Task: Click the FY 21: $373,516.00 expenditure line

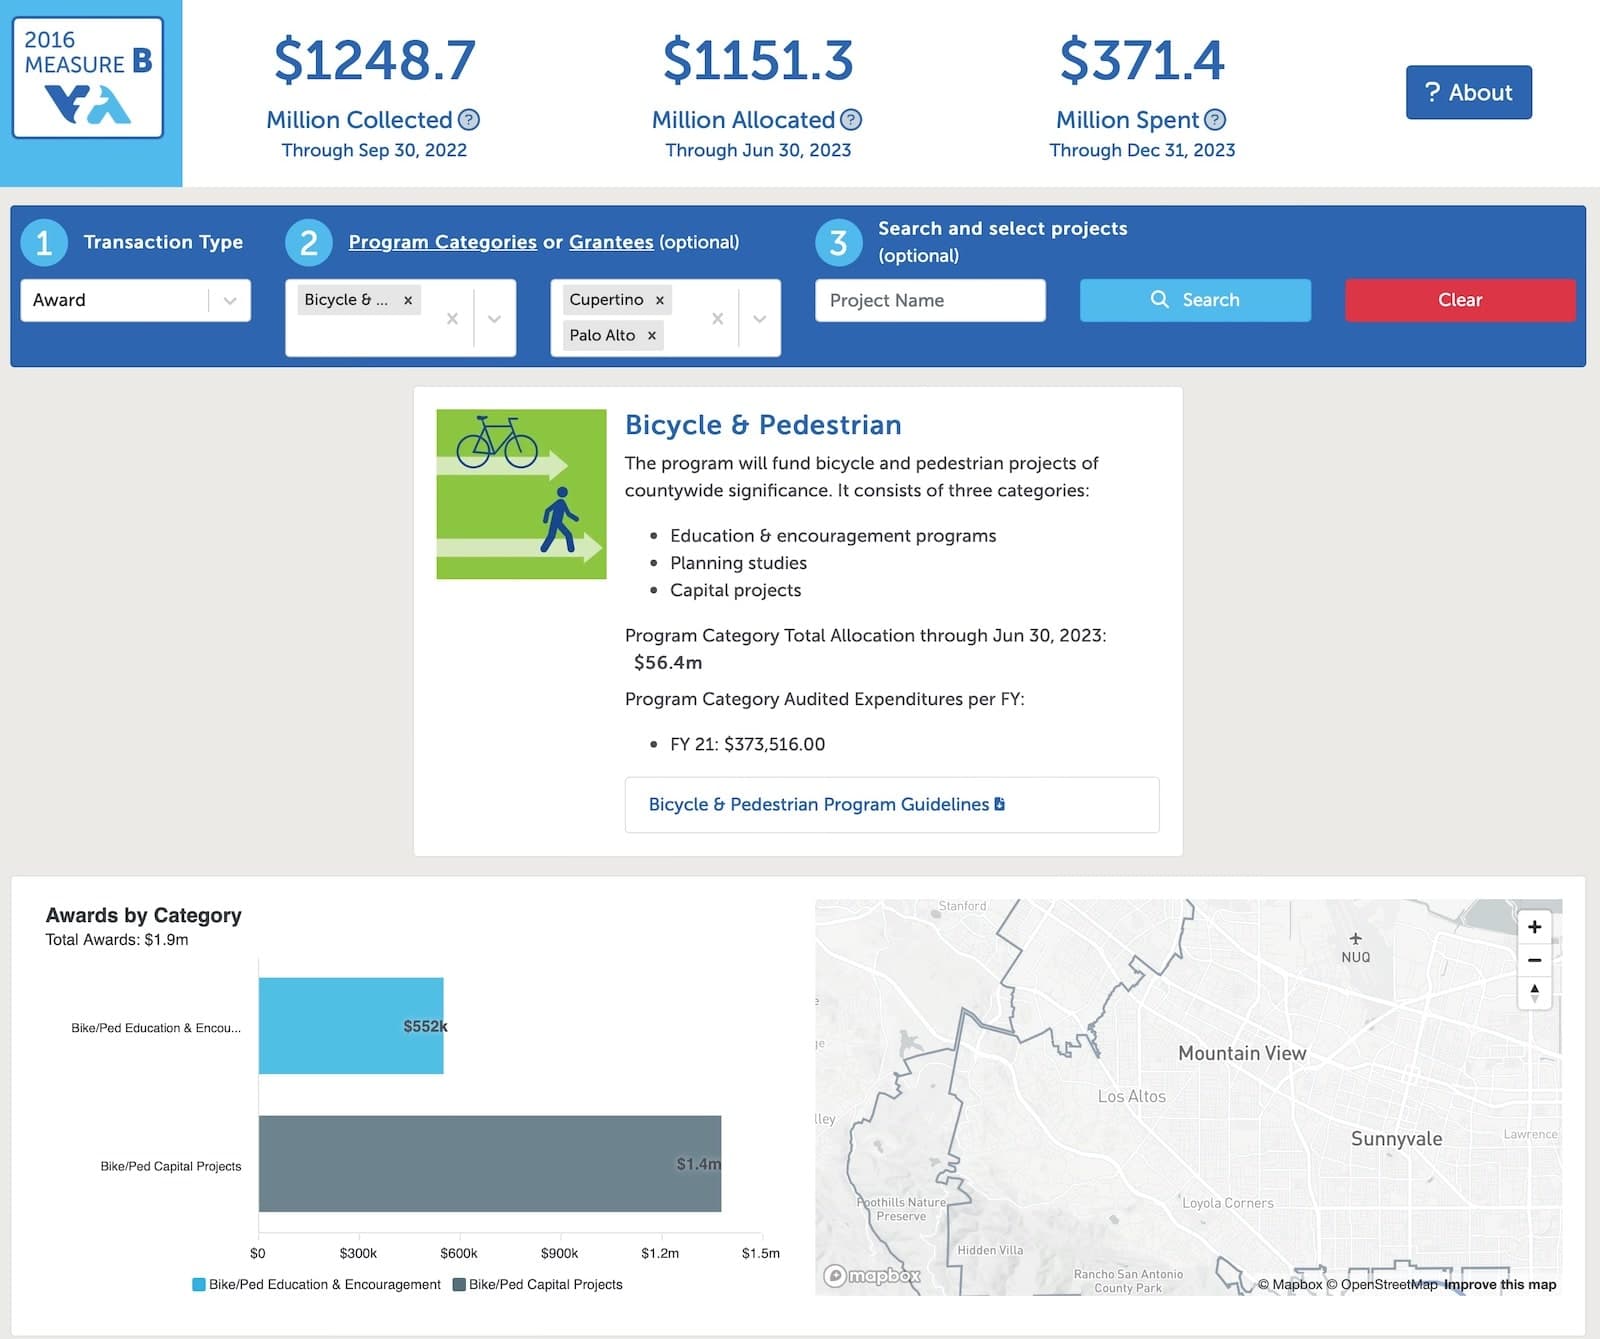Action: pos(747,744)
